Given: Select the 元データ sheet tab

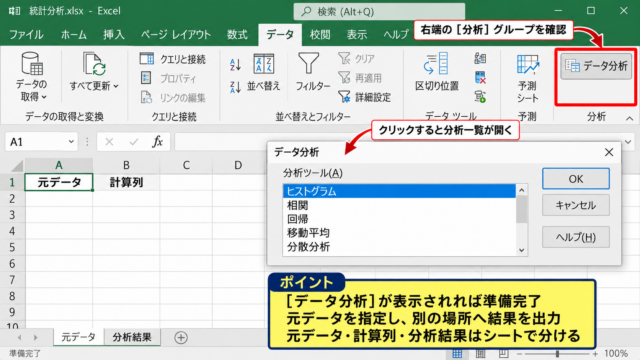Looking at the screenshot, I should [x=78, y=337].
